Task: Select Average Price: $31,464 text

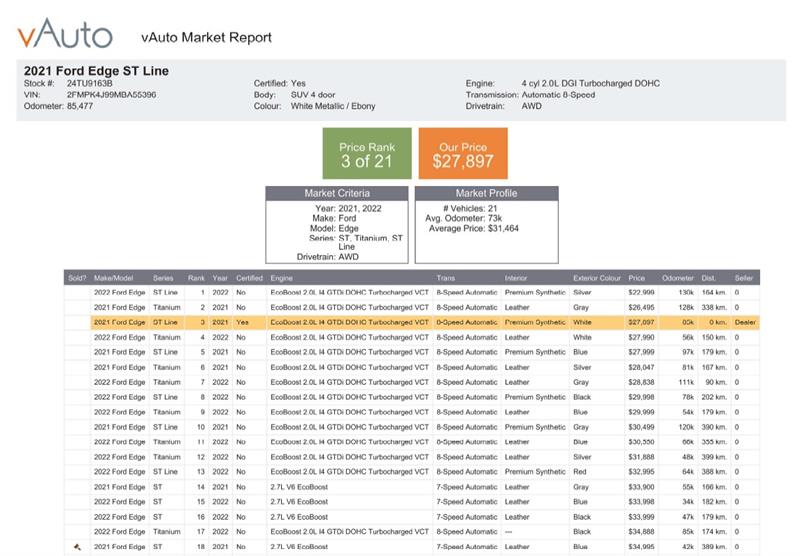Action: click(473, 229)
